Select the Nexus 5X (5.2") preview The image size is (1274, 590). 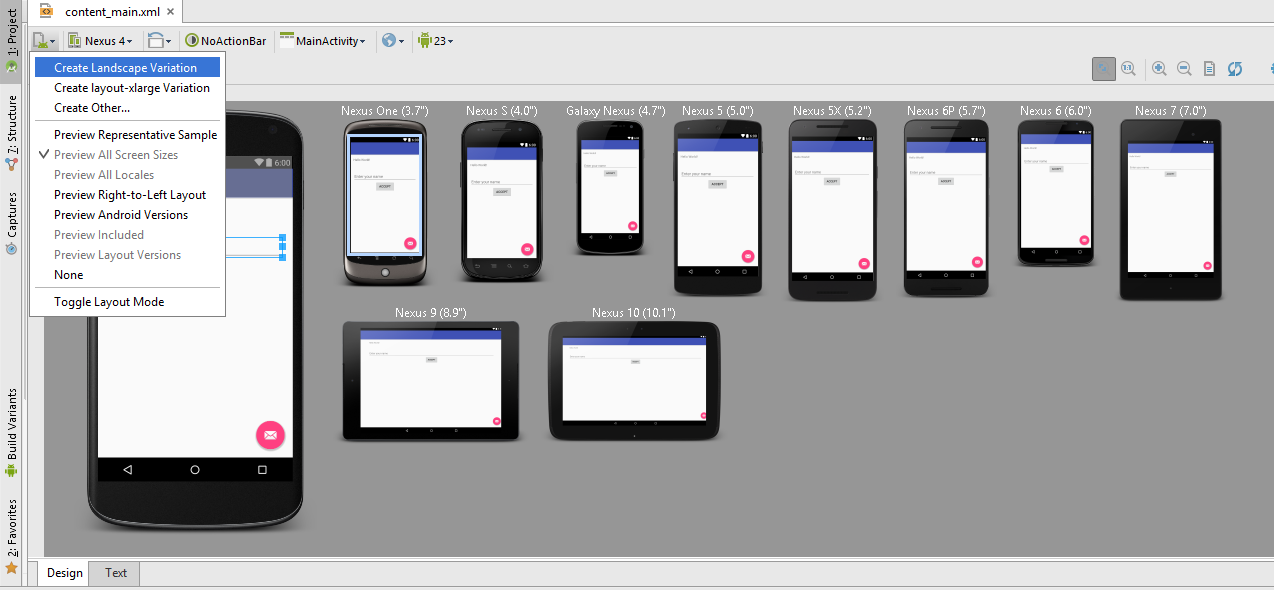(832, 210)
